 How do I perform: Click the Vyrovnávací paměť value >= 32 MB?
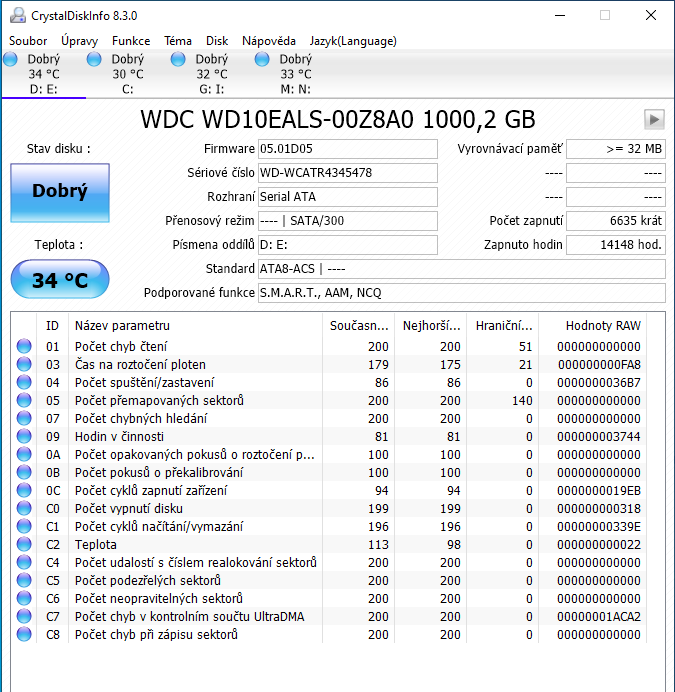click(616, 149)
